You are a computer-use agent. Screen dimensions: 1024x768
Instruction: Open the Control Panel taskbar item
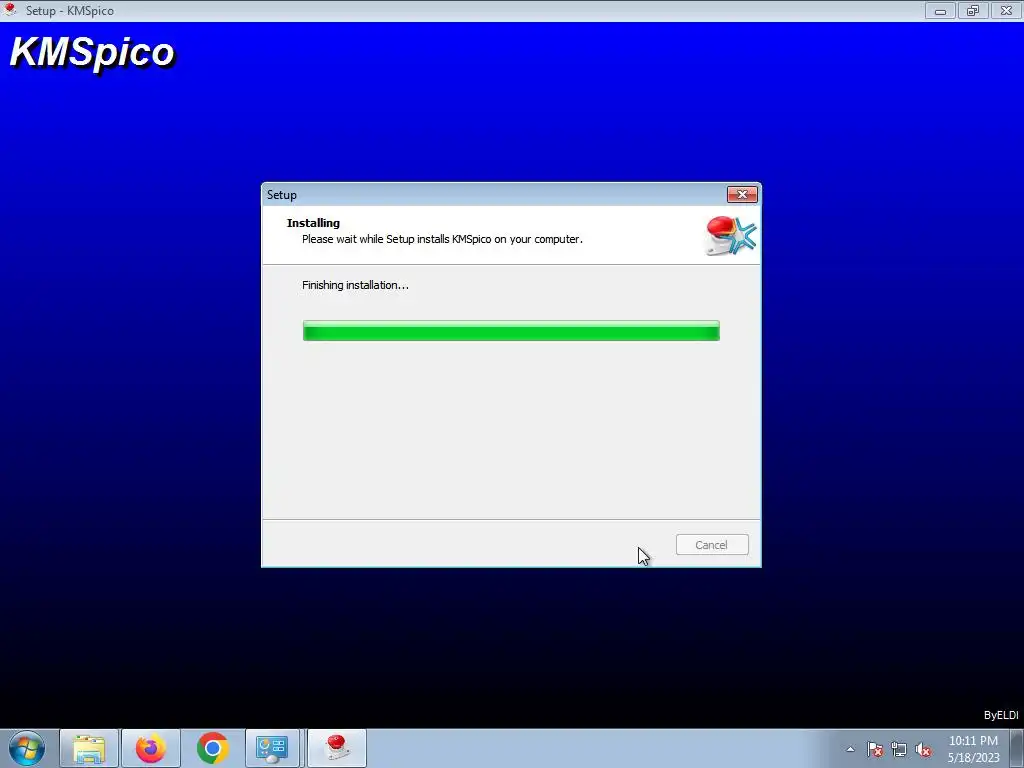click(x=272, y=748)
